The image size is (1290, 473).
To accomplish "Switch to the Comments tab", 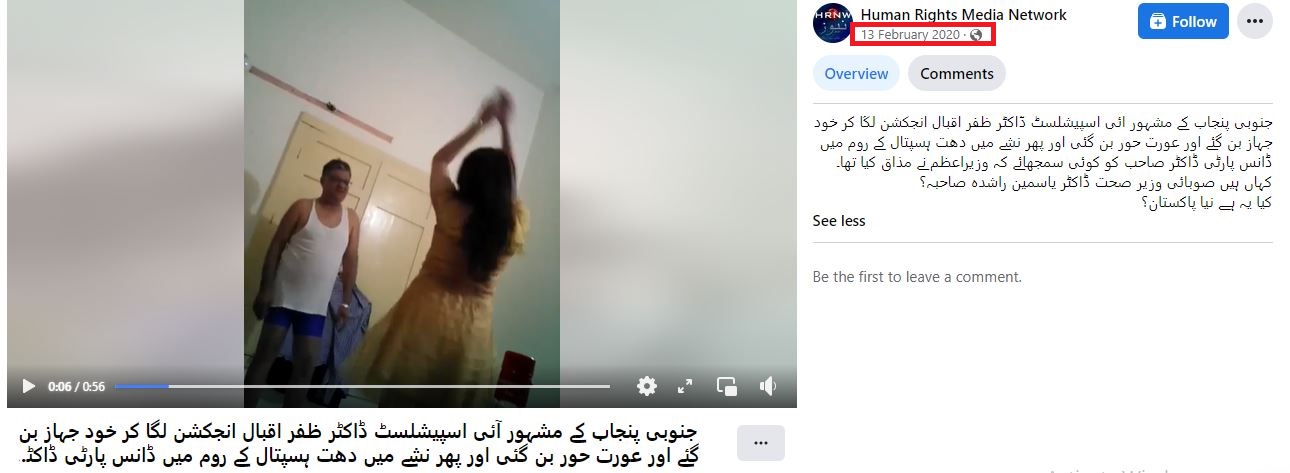I will click(x=957, y=73).
